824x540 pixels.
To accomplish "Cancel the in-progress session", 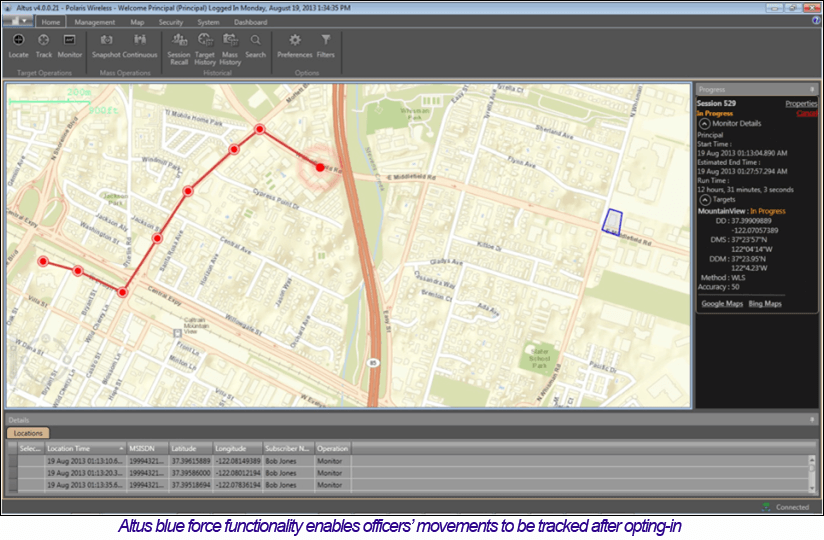I will [807, 113].
